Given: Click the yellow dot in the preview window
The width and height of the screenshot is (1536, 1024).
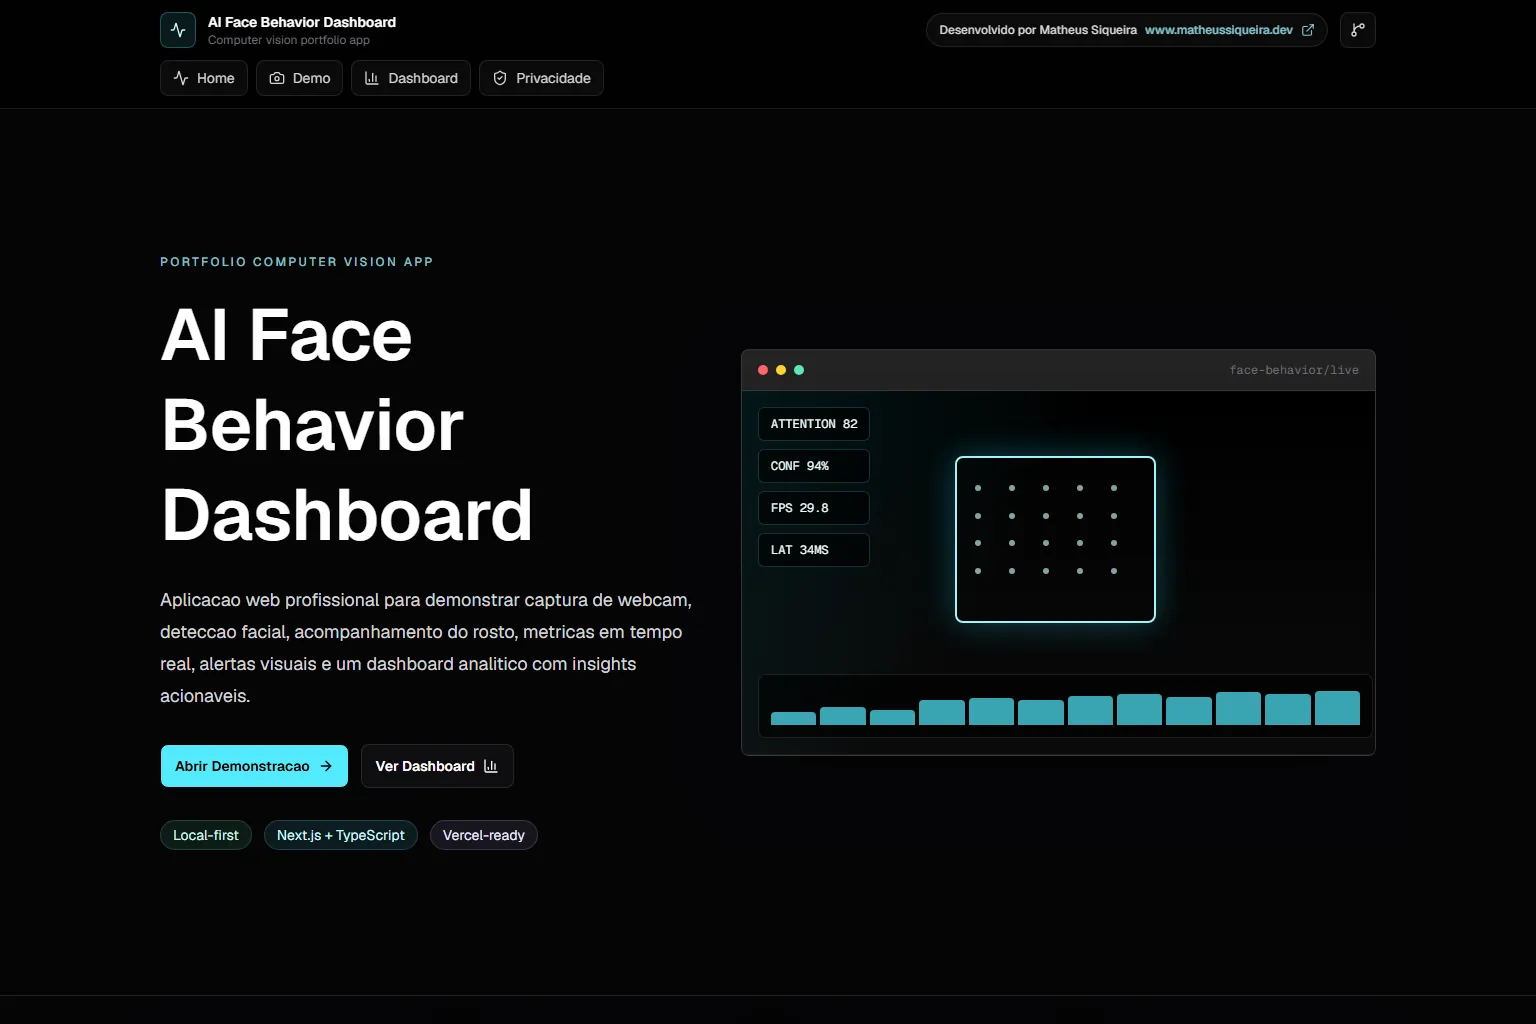Looking at the screenshot, I should point(781,370).
